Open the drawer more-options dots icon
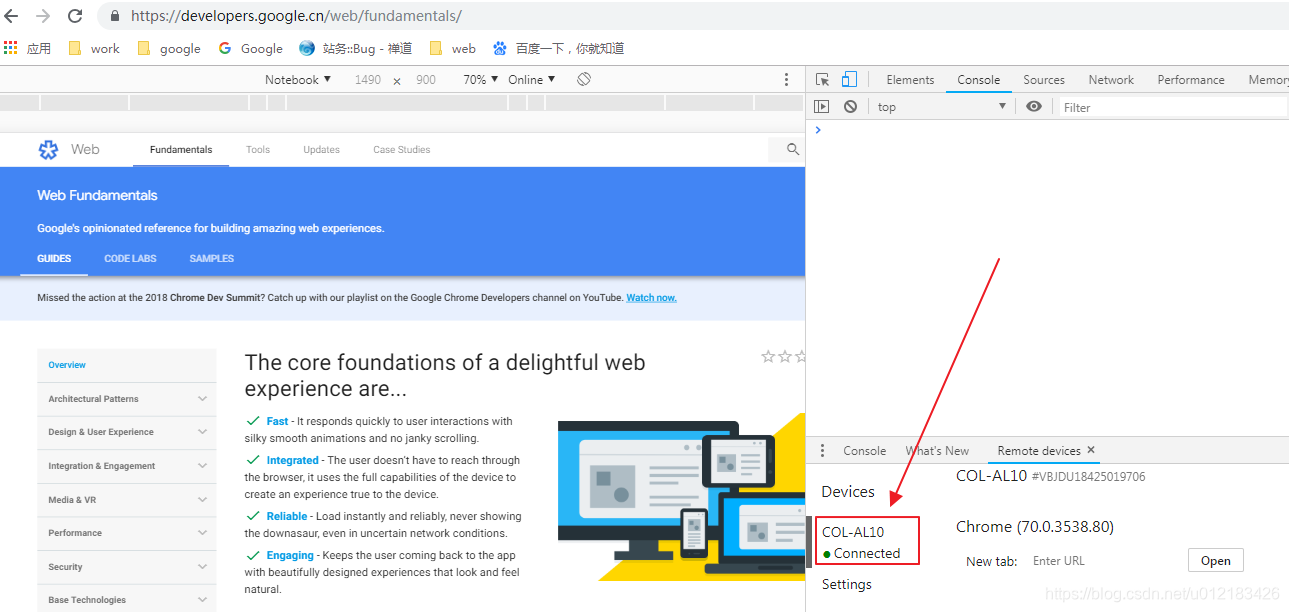Image resolution: width=1289 pixels, height=612 pixels. (823, 451)
